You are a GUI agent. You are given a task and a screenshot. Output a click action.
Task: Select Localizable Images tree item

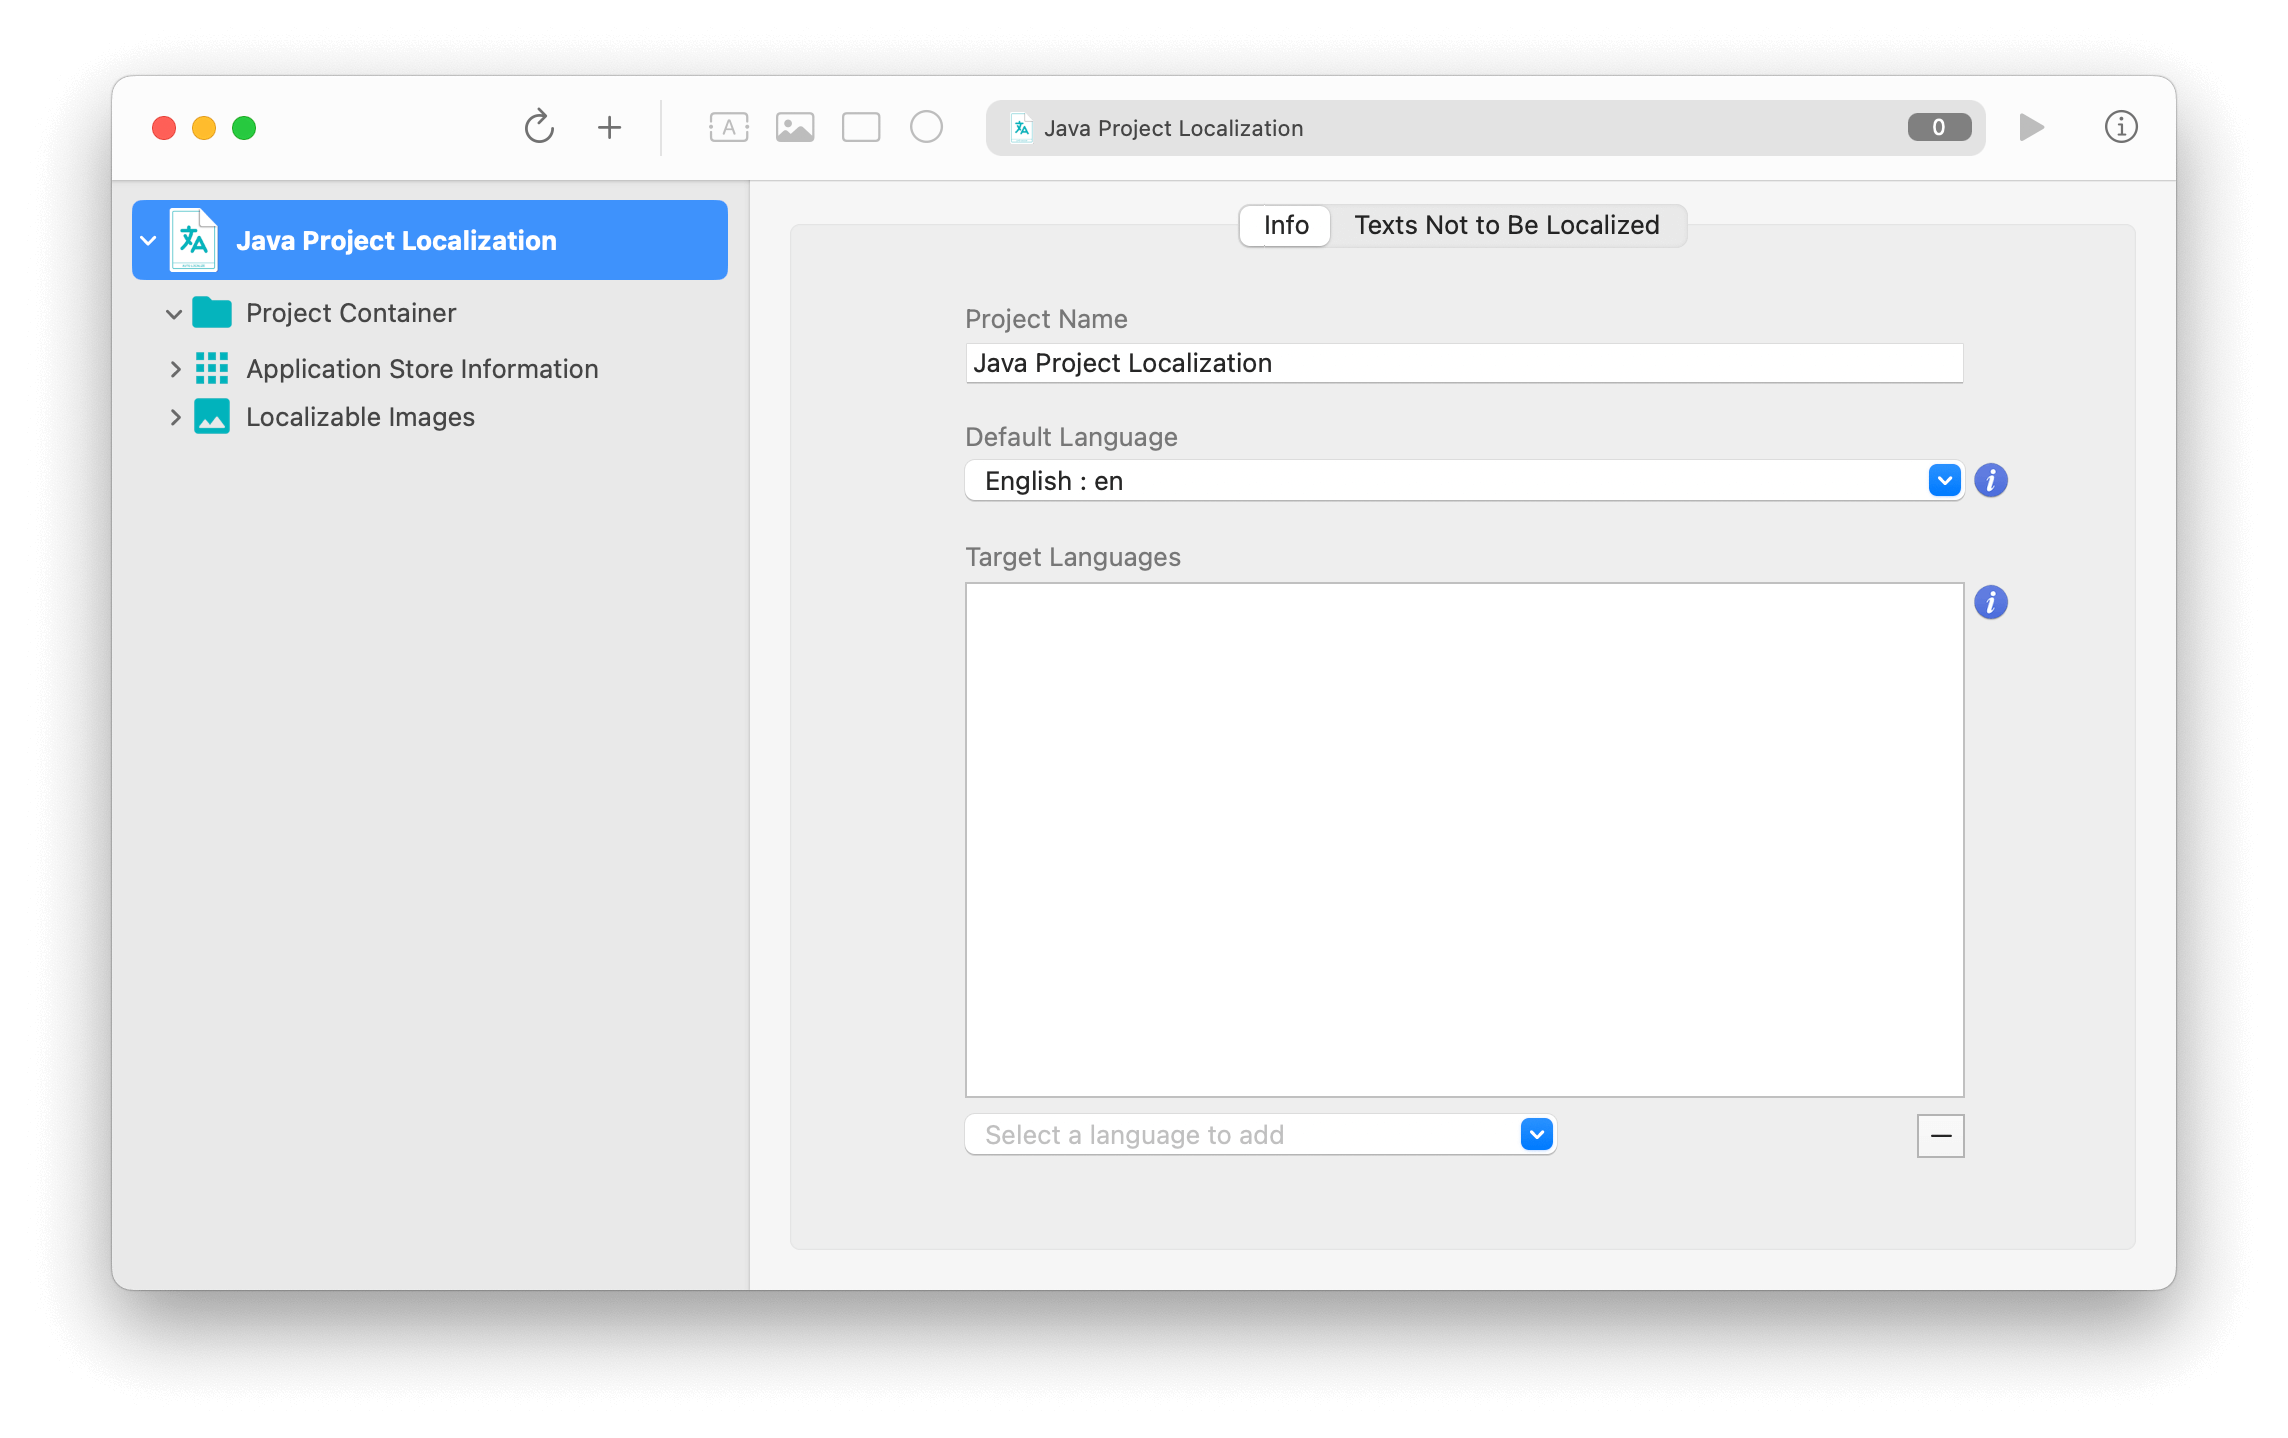pyautogui.click(x=360, y=417)
